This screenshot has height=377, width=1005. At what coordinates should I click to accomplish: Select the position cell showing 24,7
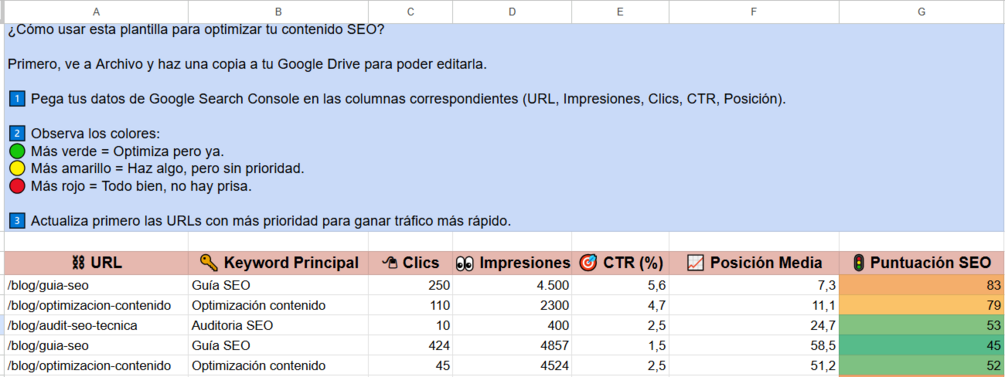pyautogui.click(x=754, y=325)
